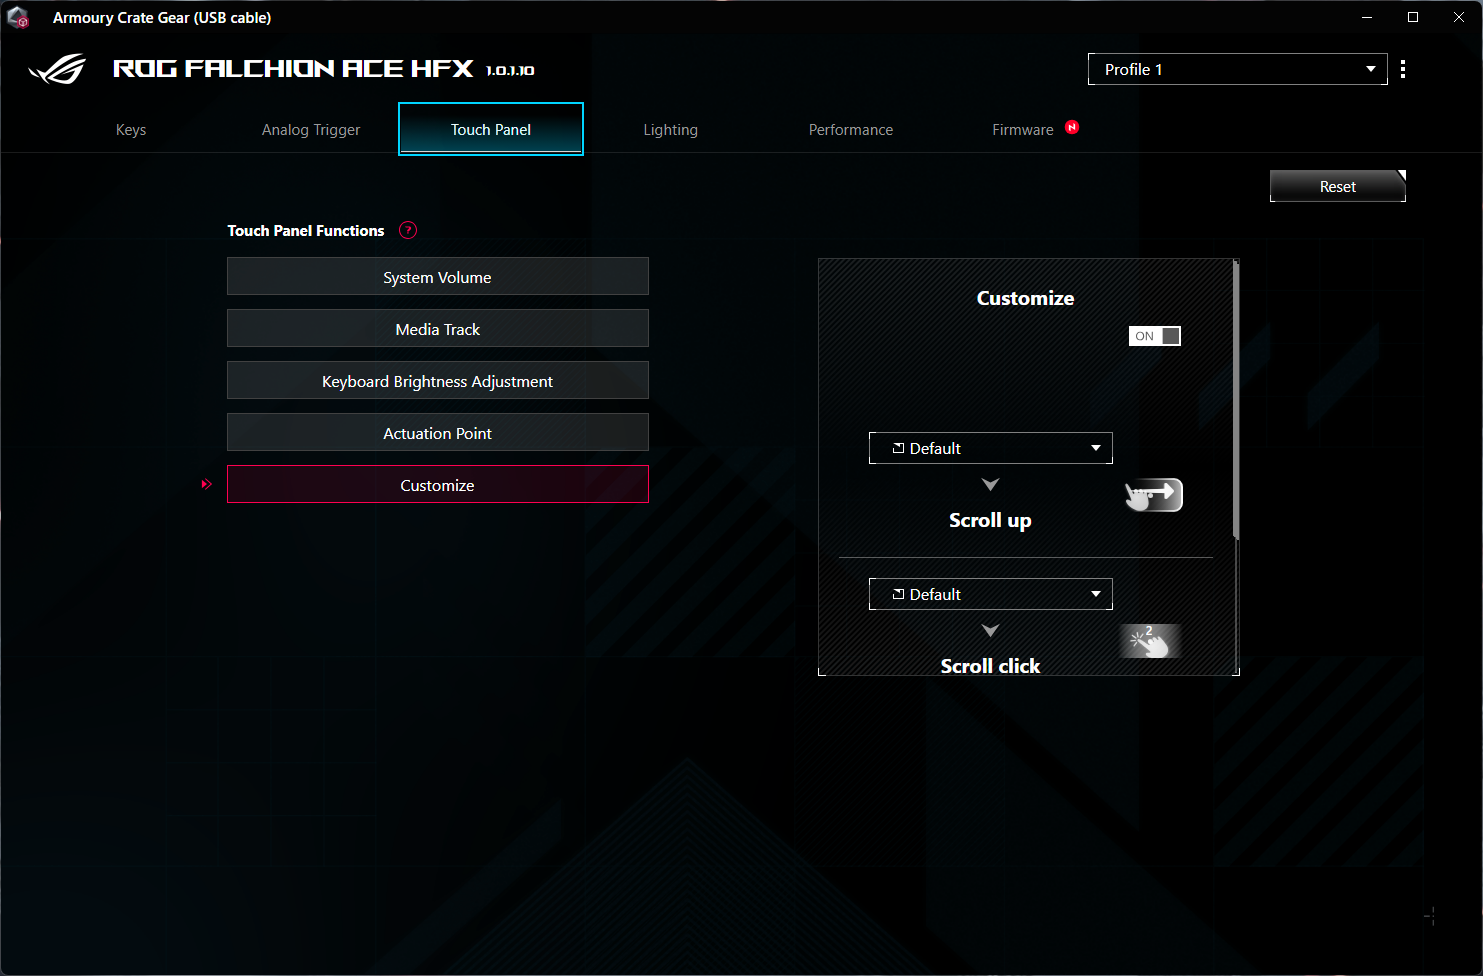Click the Touch Panel Functions heading
The width and height of the screenshot is (1483, 976).
306,230
